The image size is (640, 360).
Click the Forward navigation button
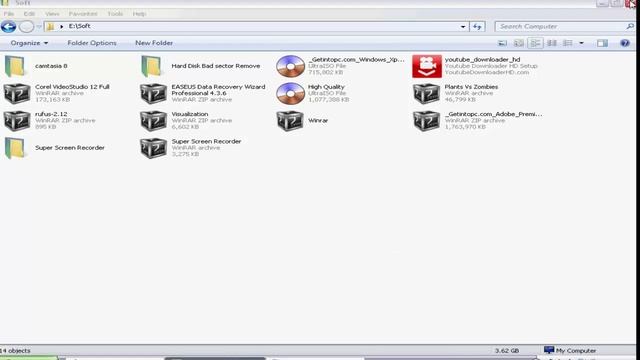point(27,27)
